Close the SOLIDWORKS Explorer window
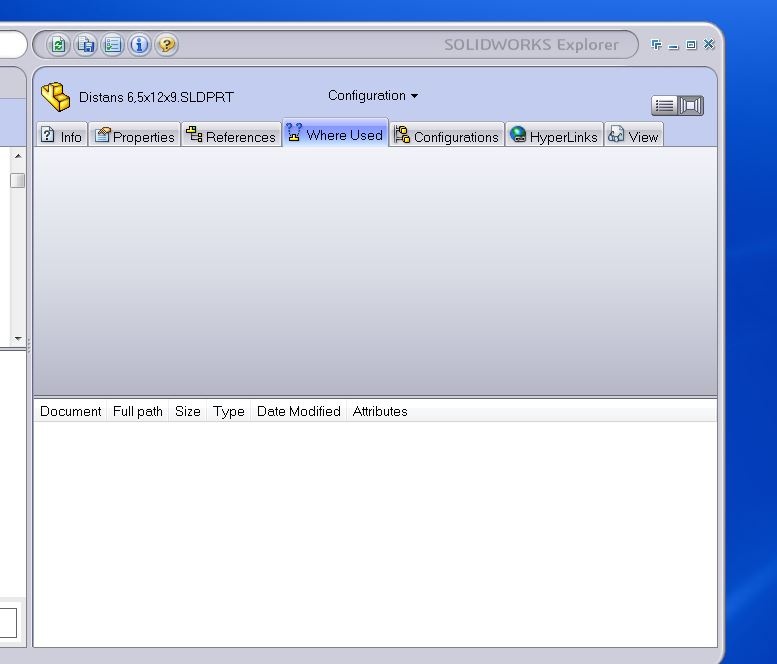777x664 pixels. pos(709,44)
